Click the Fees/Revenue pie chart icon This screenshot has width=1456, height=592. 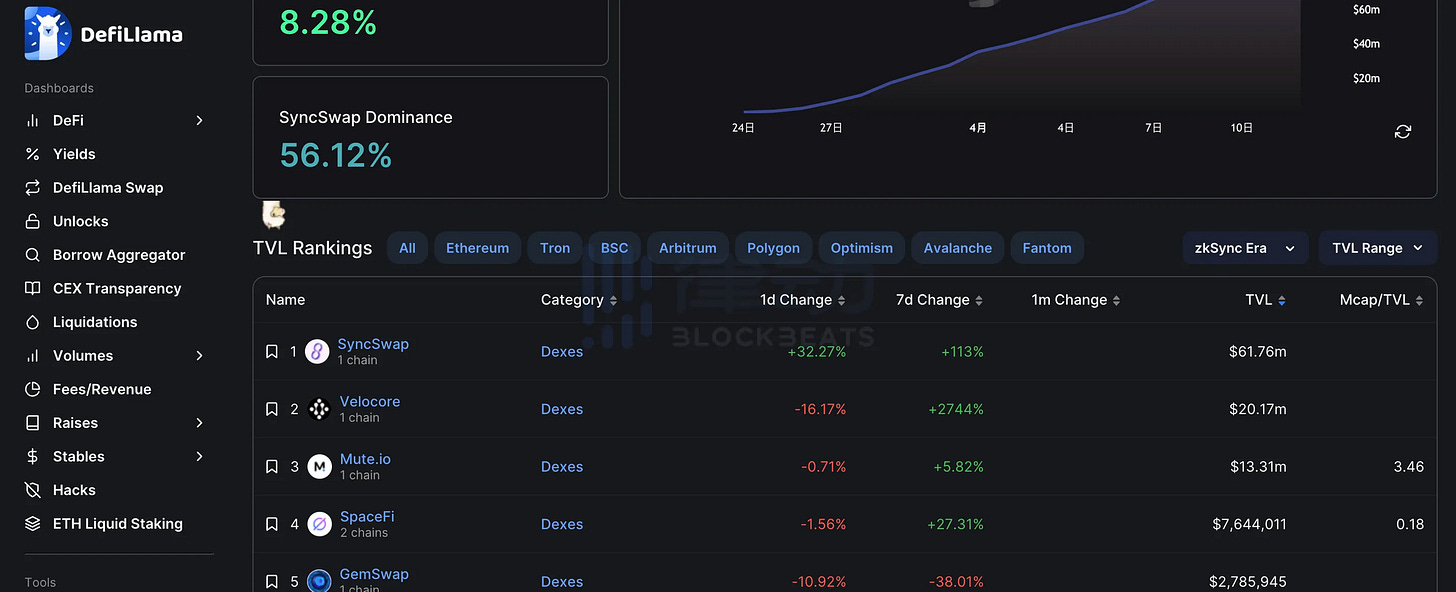click(33, 389)
